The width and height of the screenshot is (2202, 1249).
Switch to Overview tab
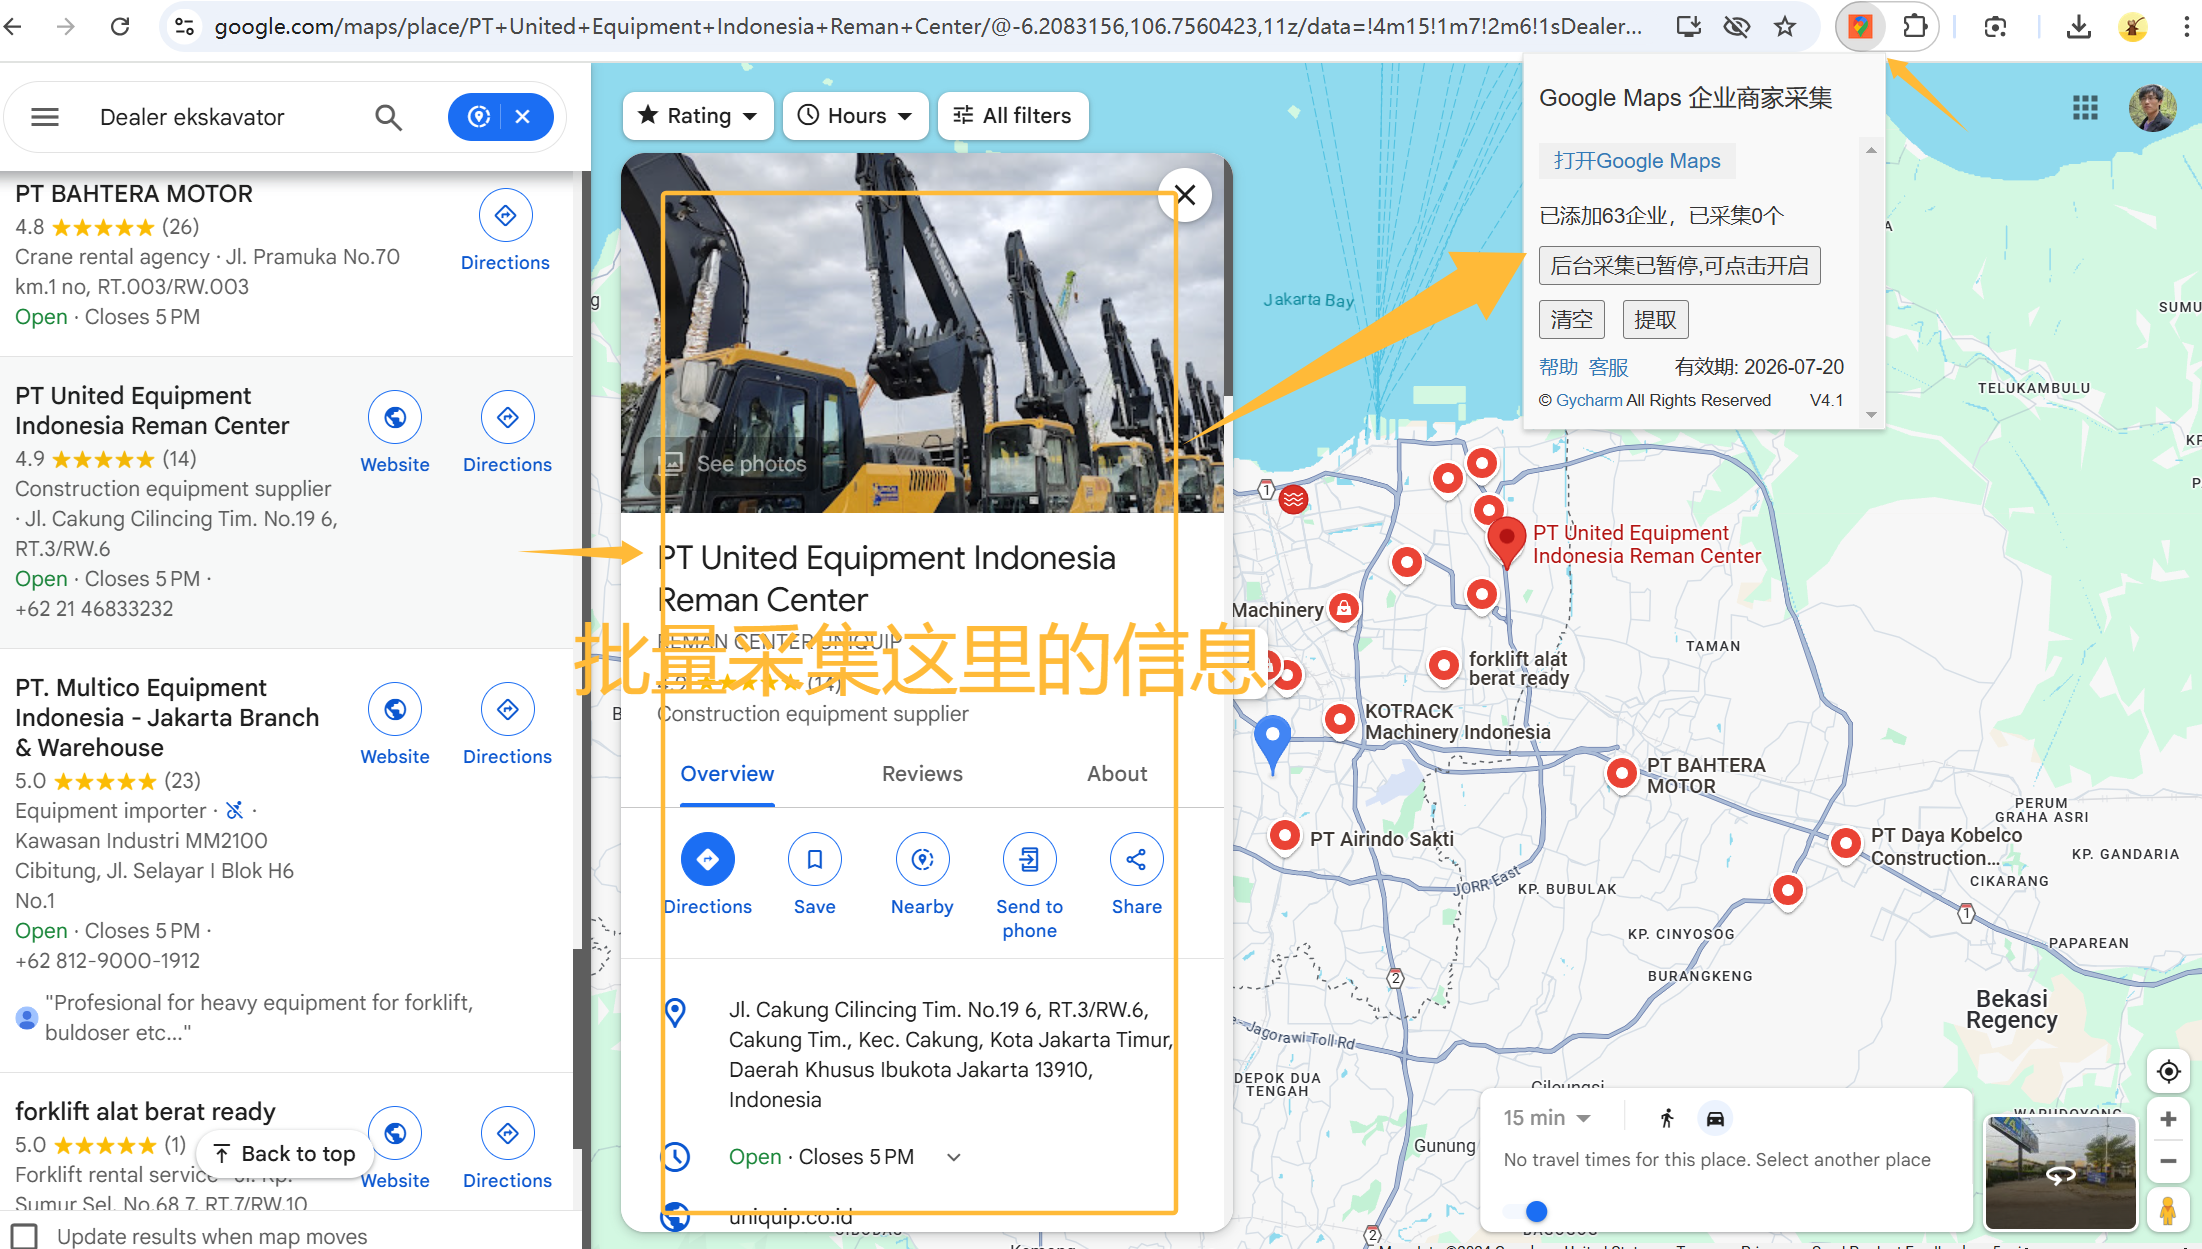[x=727, y=774]
